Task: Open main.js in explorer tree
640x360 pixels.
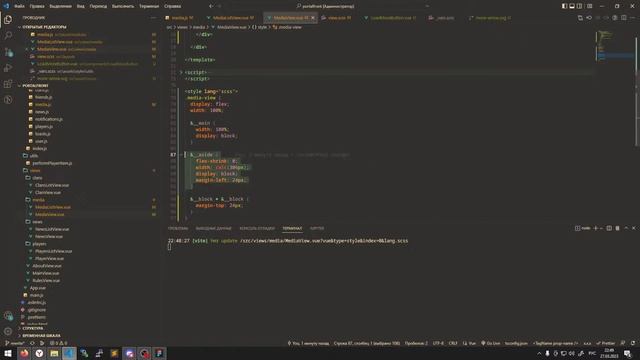Action: coord(36,295)
